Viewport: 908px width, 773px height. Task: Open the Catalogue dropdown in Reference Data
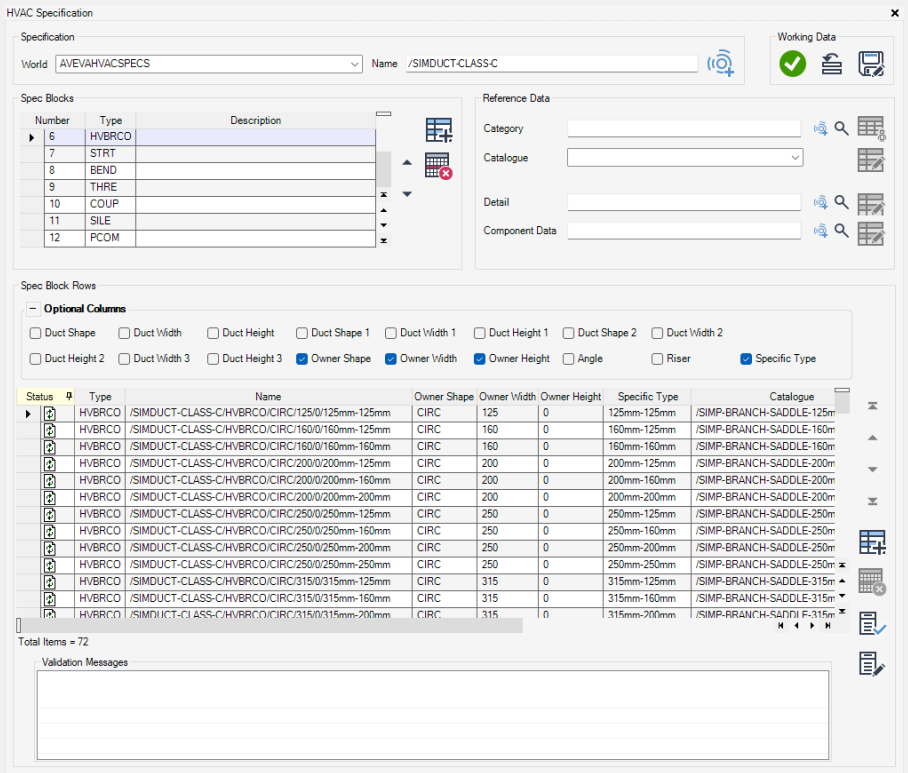[x=795, y=158]
